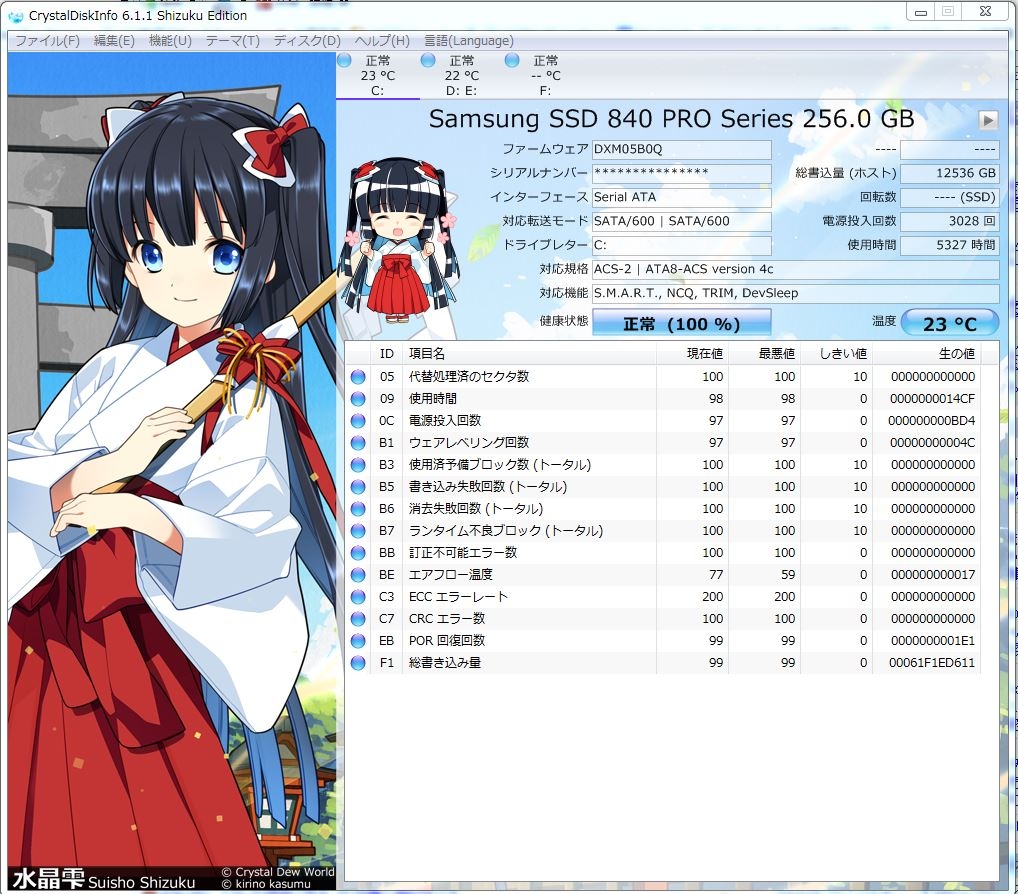
Task: Select the エアフロー温度 row name
Action: click(x=451, y=575)
